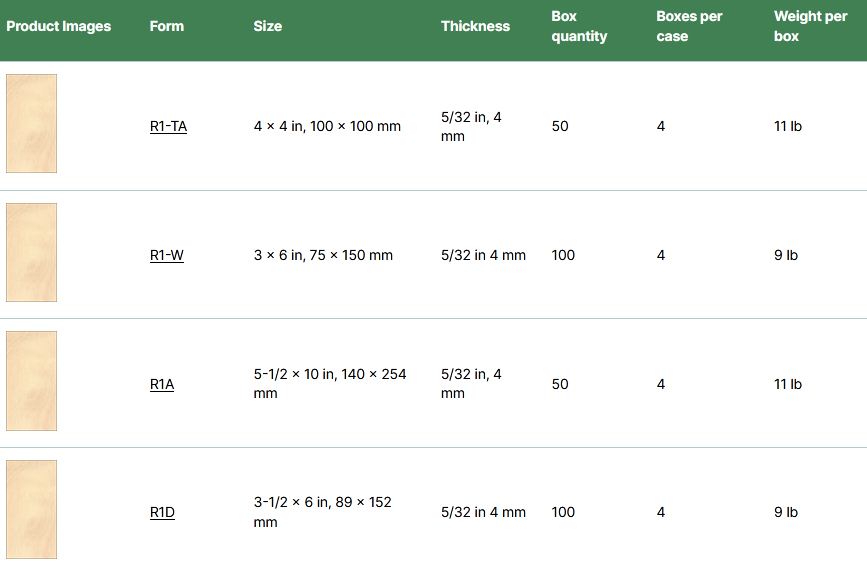867x567 pixels.
Task: Select the 4 × 4 in size cell
Action: click(327, 126)
